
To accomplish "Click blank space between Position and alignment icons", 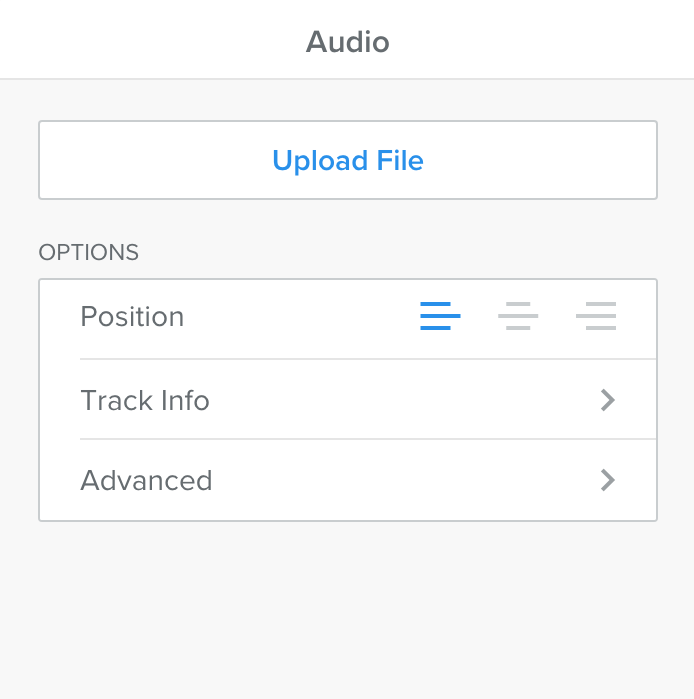I will [300, 317].
